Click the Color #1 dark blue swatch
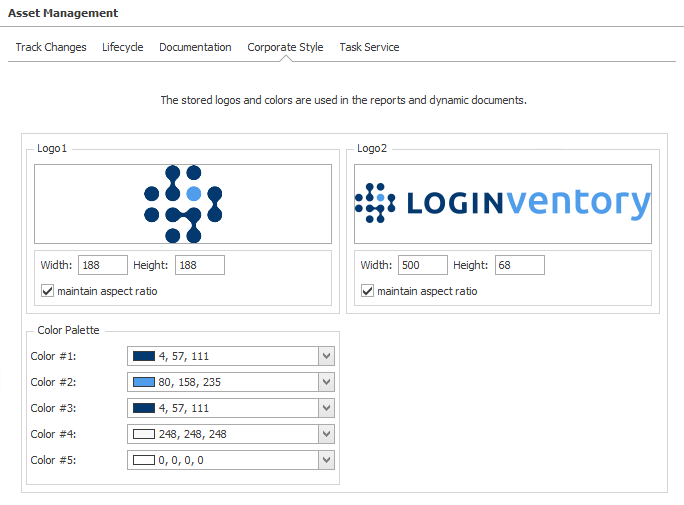 (x=144, y=356)
